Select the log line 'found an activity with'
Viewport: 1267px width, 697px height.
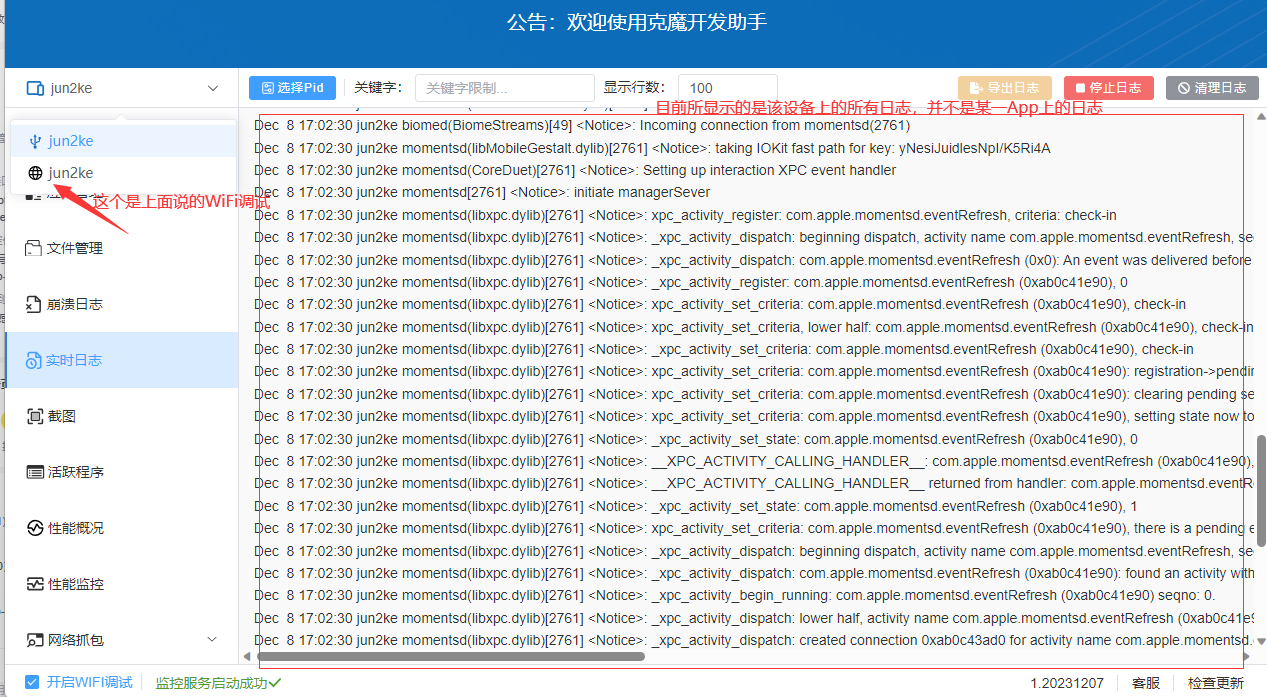point(753,573)
